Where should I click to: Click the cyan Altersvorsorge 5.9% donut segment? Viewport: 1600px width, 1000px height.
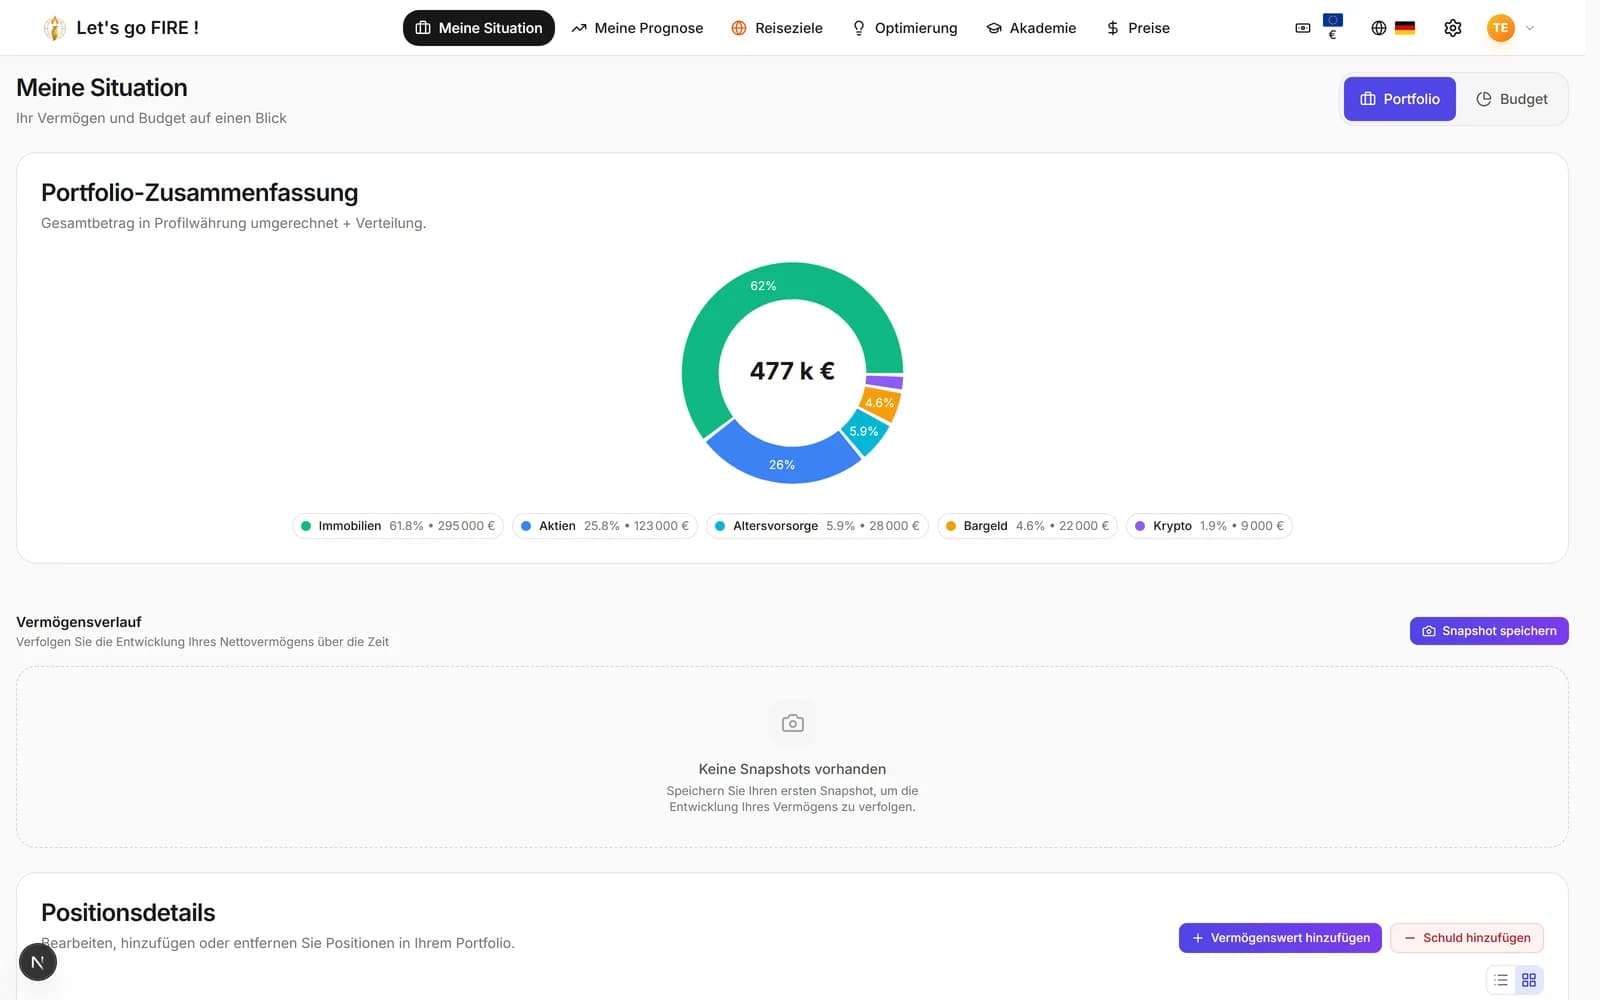click(x=864, y=432)
